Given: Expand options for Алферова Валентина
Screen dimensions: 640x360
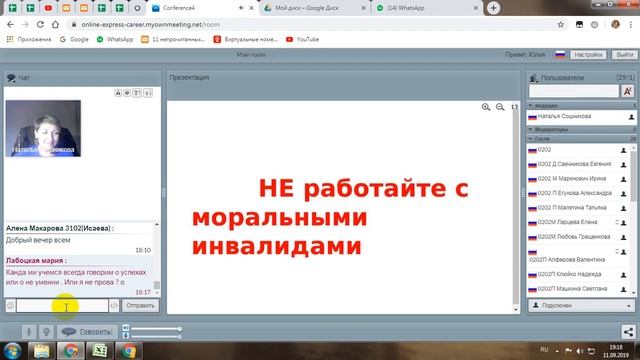Looking at the screenshot, I should pos(617,251).
